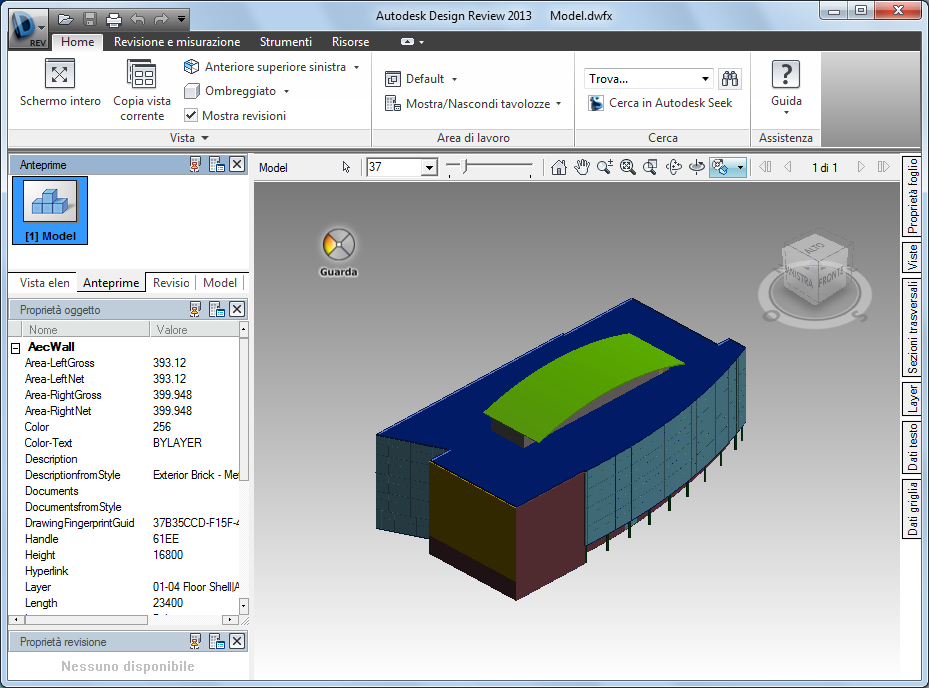This screenshot has width=929, height=688.
Task: Open the Viste side tab
Action: point(913,257)
